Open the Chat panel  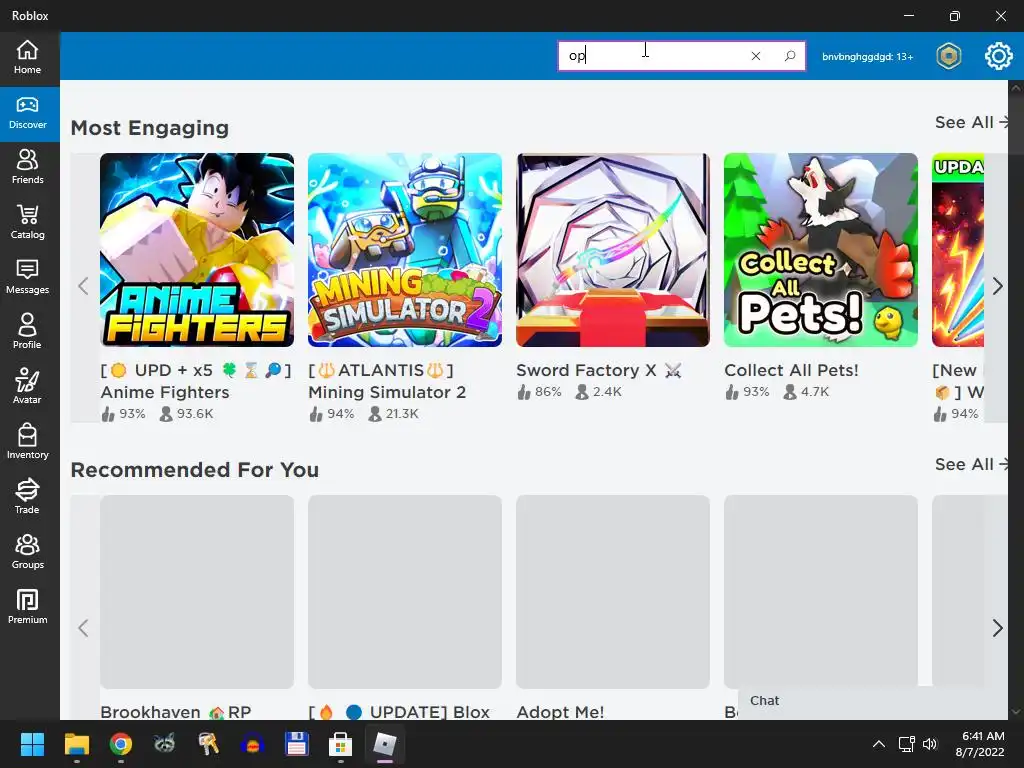tap(874, 701)
